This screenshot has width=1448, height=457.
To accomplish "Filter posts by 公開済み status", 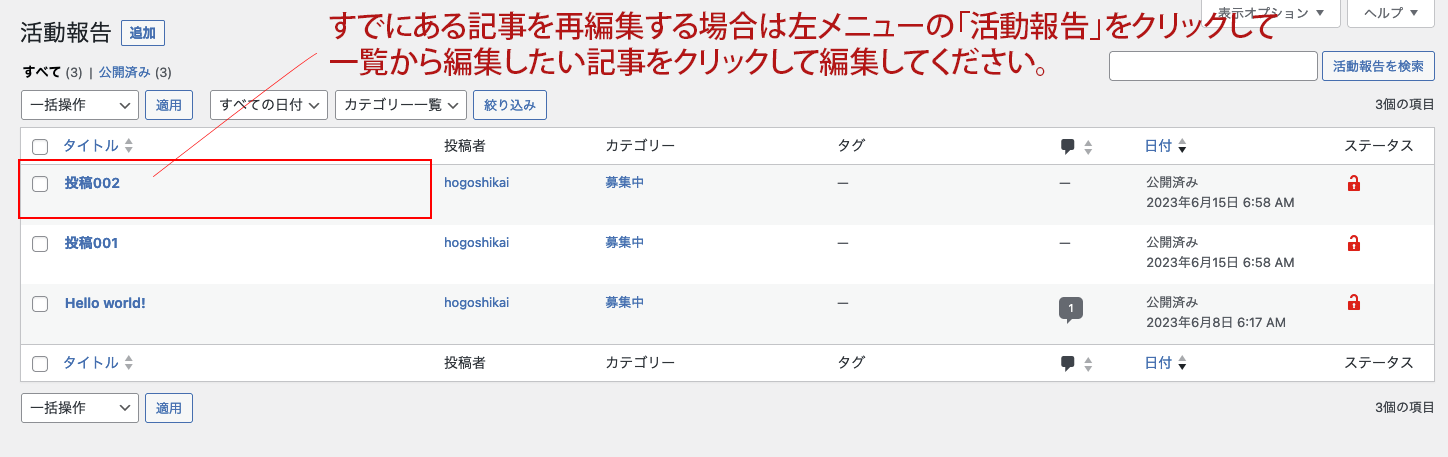I will click(x=124, y=72).
